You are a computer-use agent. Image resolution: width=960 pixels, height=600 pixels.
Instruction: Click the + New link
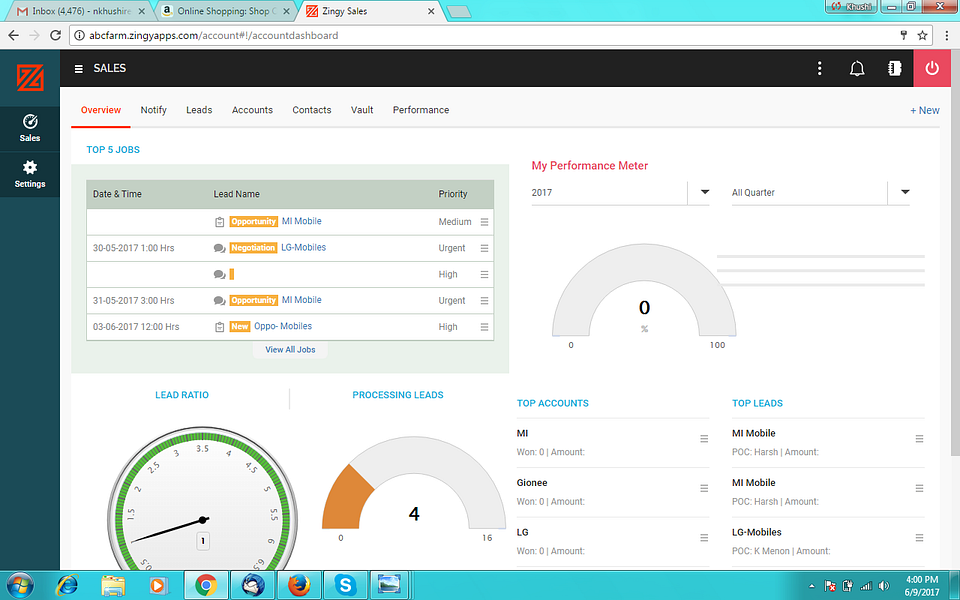924,110
